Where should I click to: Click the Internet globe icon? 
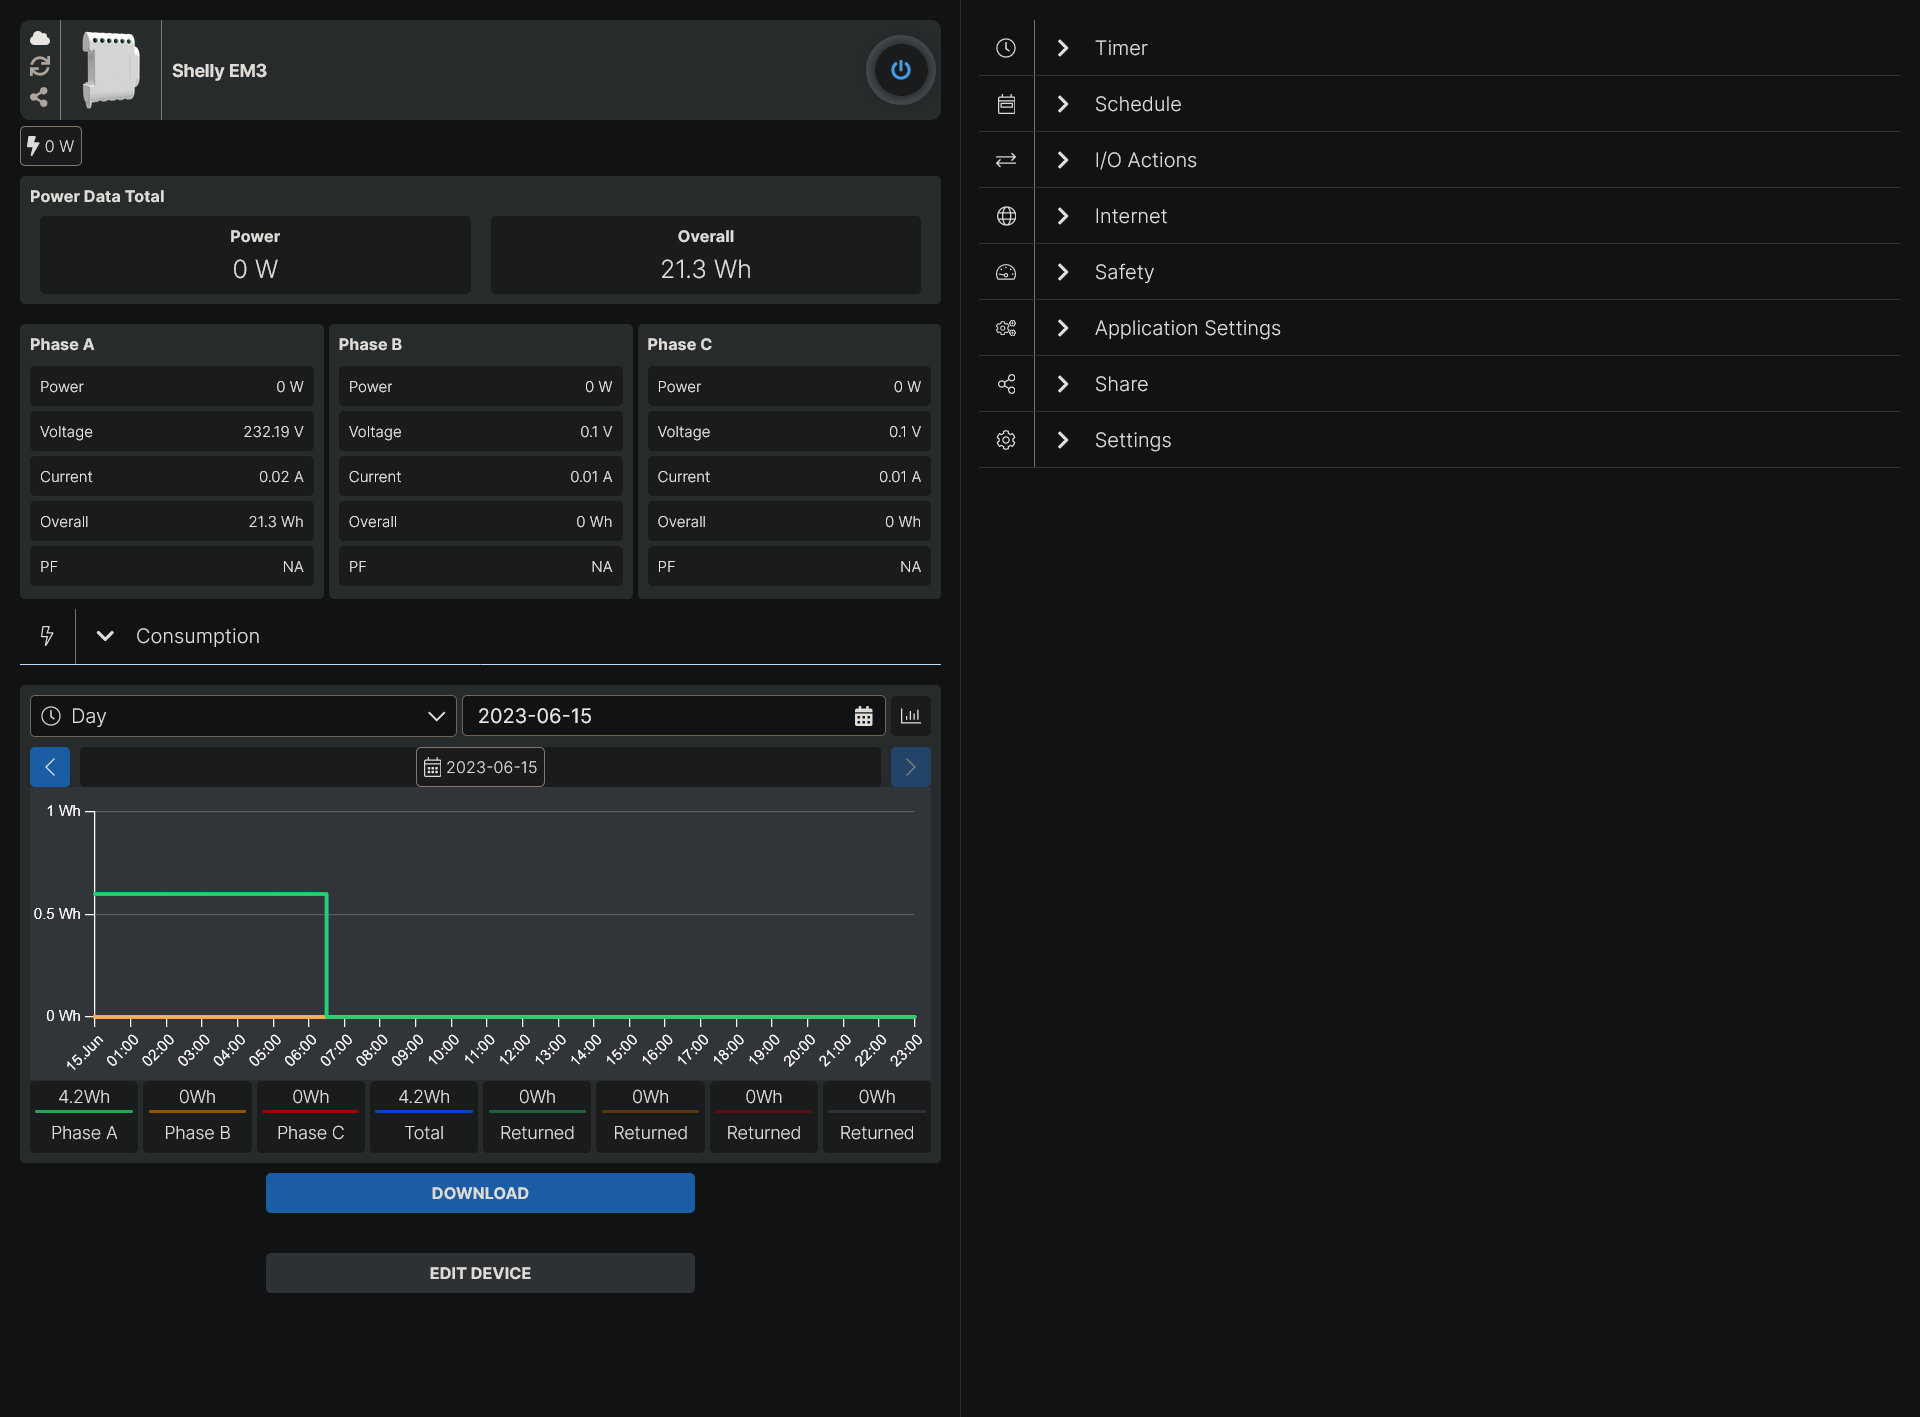click(1008, 215)
